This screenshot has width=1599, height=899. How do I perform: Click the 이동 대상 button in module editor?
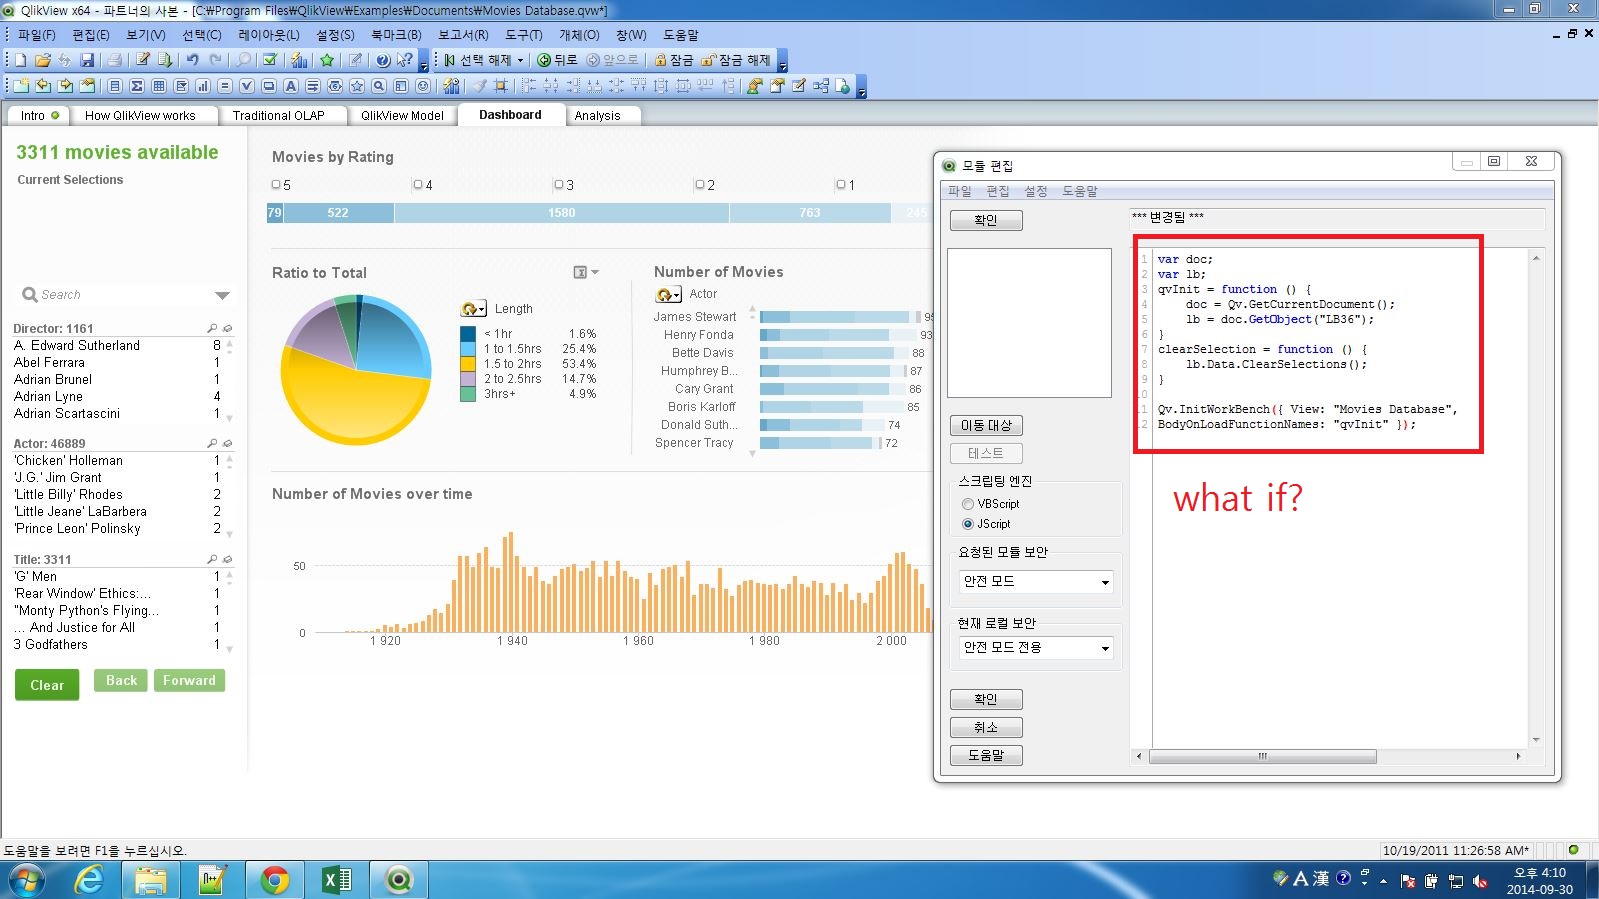[x=986, y=426]
